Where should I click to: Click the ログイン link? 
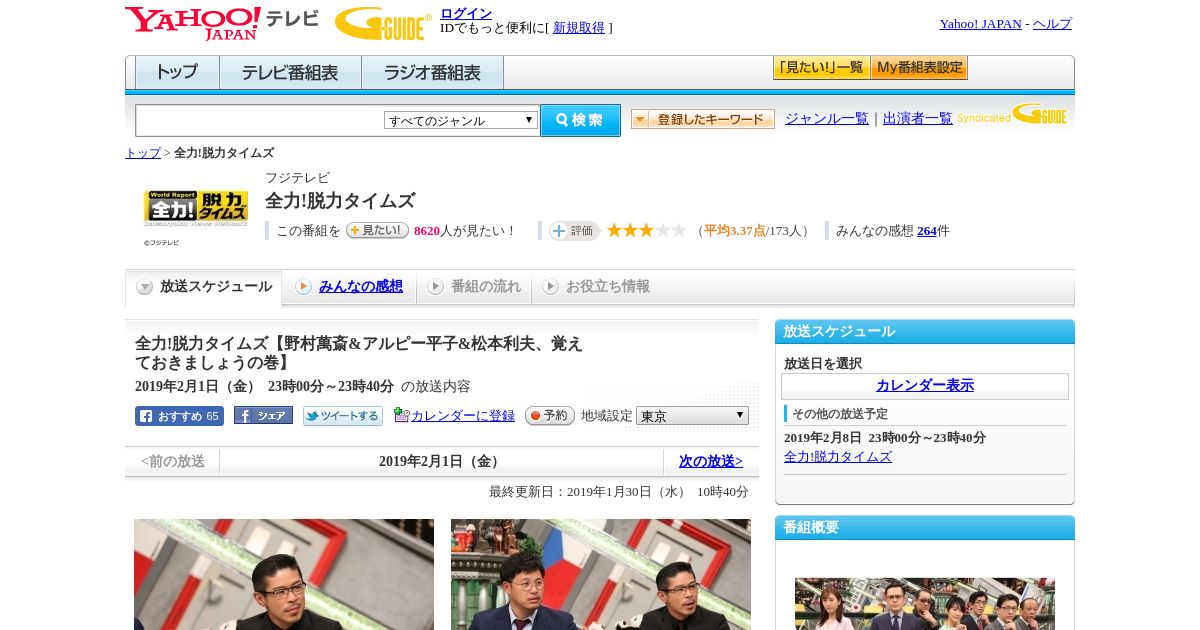(x=466, y=13)
